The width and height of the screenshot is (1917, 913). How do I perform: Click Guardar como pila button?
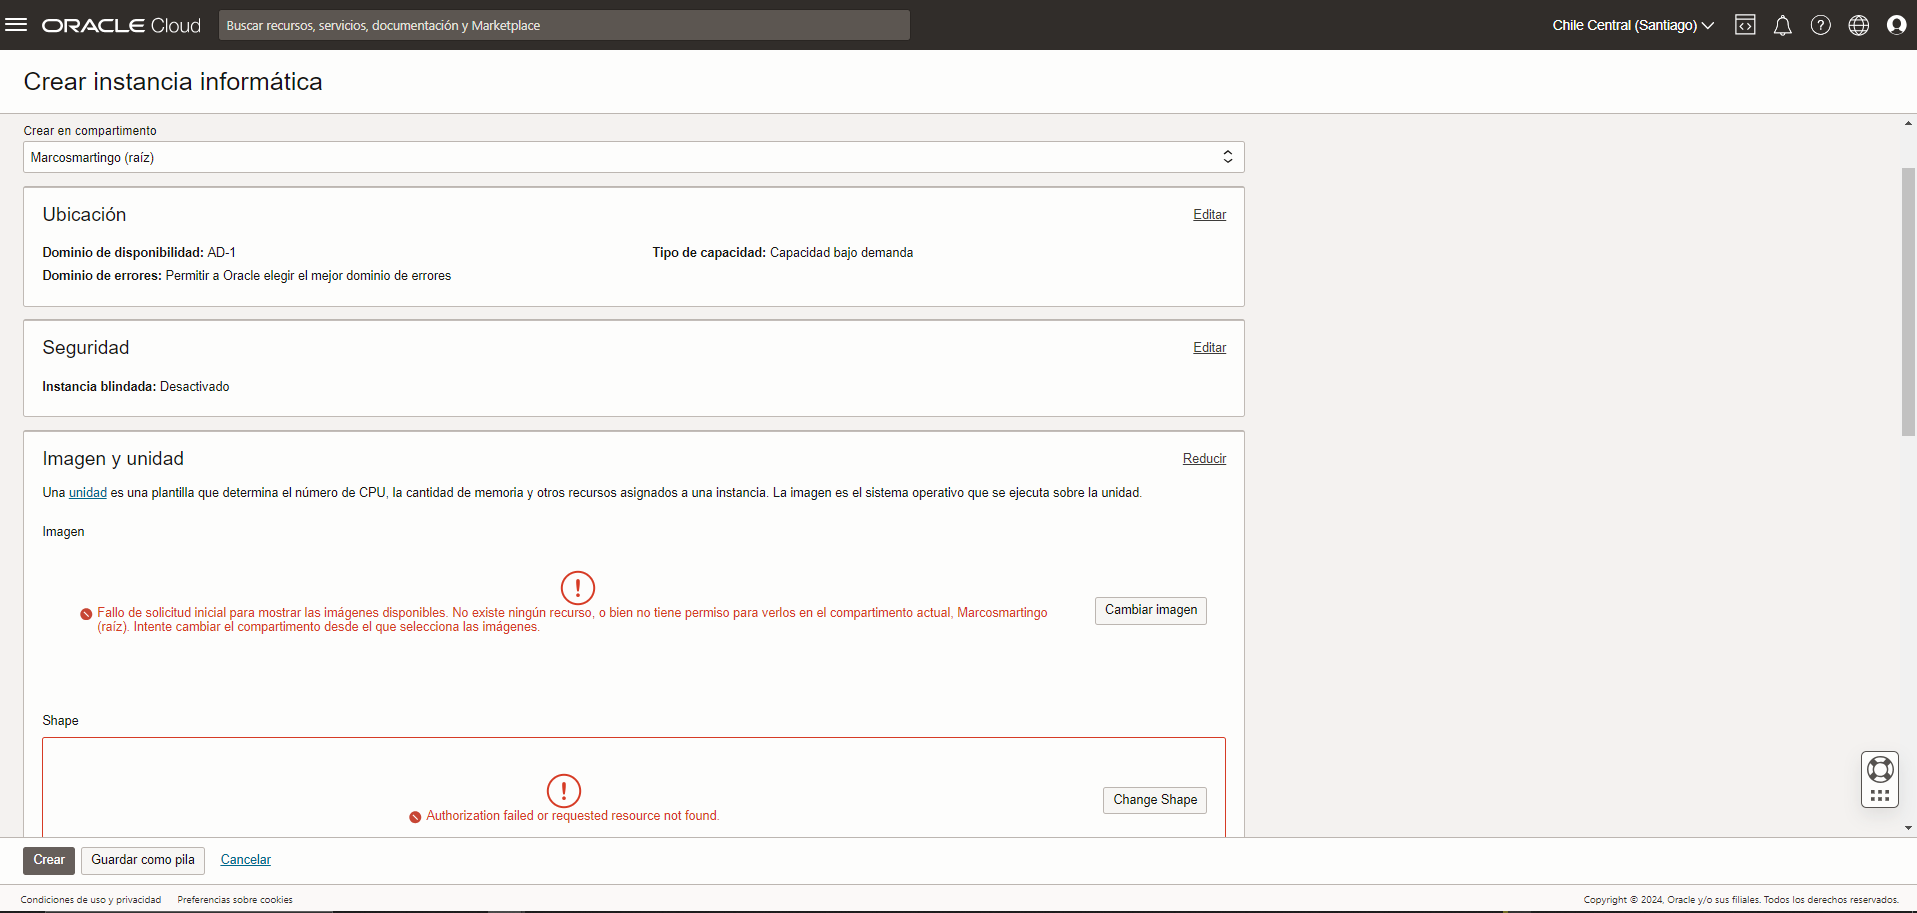pyautogui.click(x=143, y=860)
